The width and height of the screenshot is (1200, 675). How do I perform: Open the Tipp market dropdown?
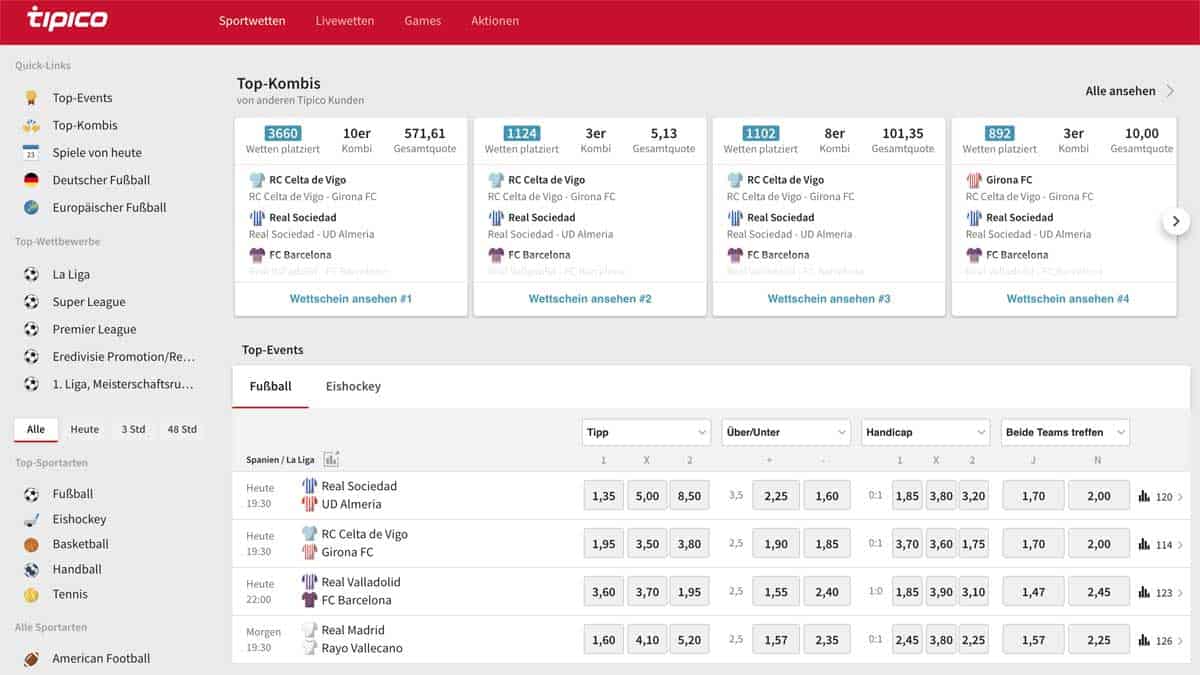click(646, 432)
